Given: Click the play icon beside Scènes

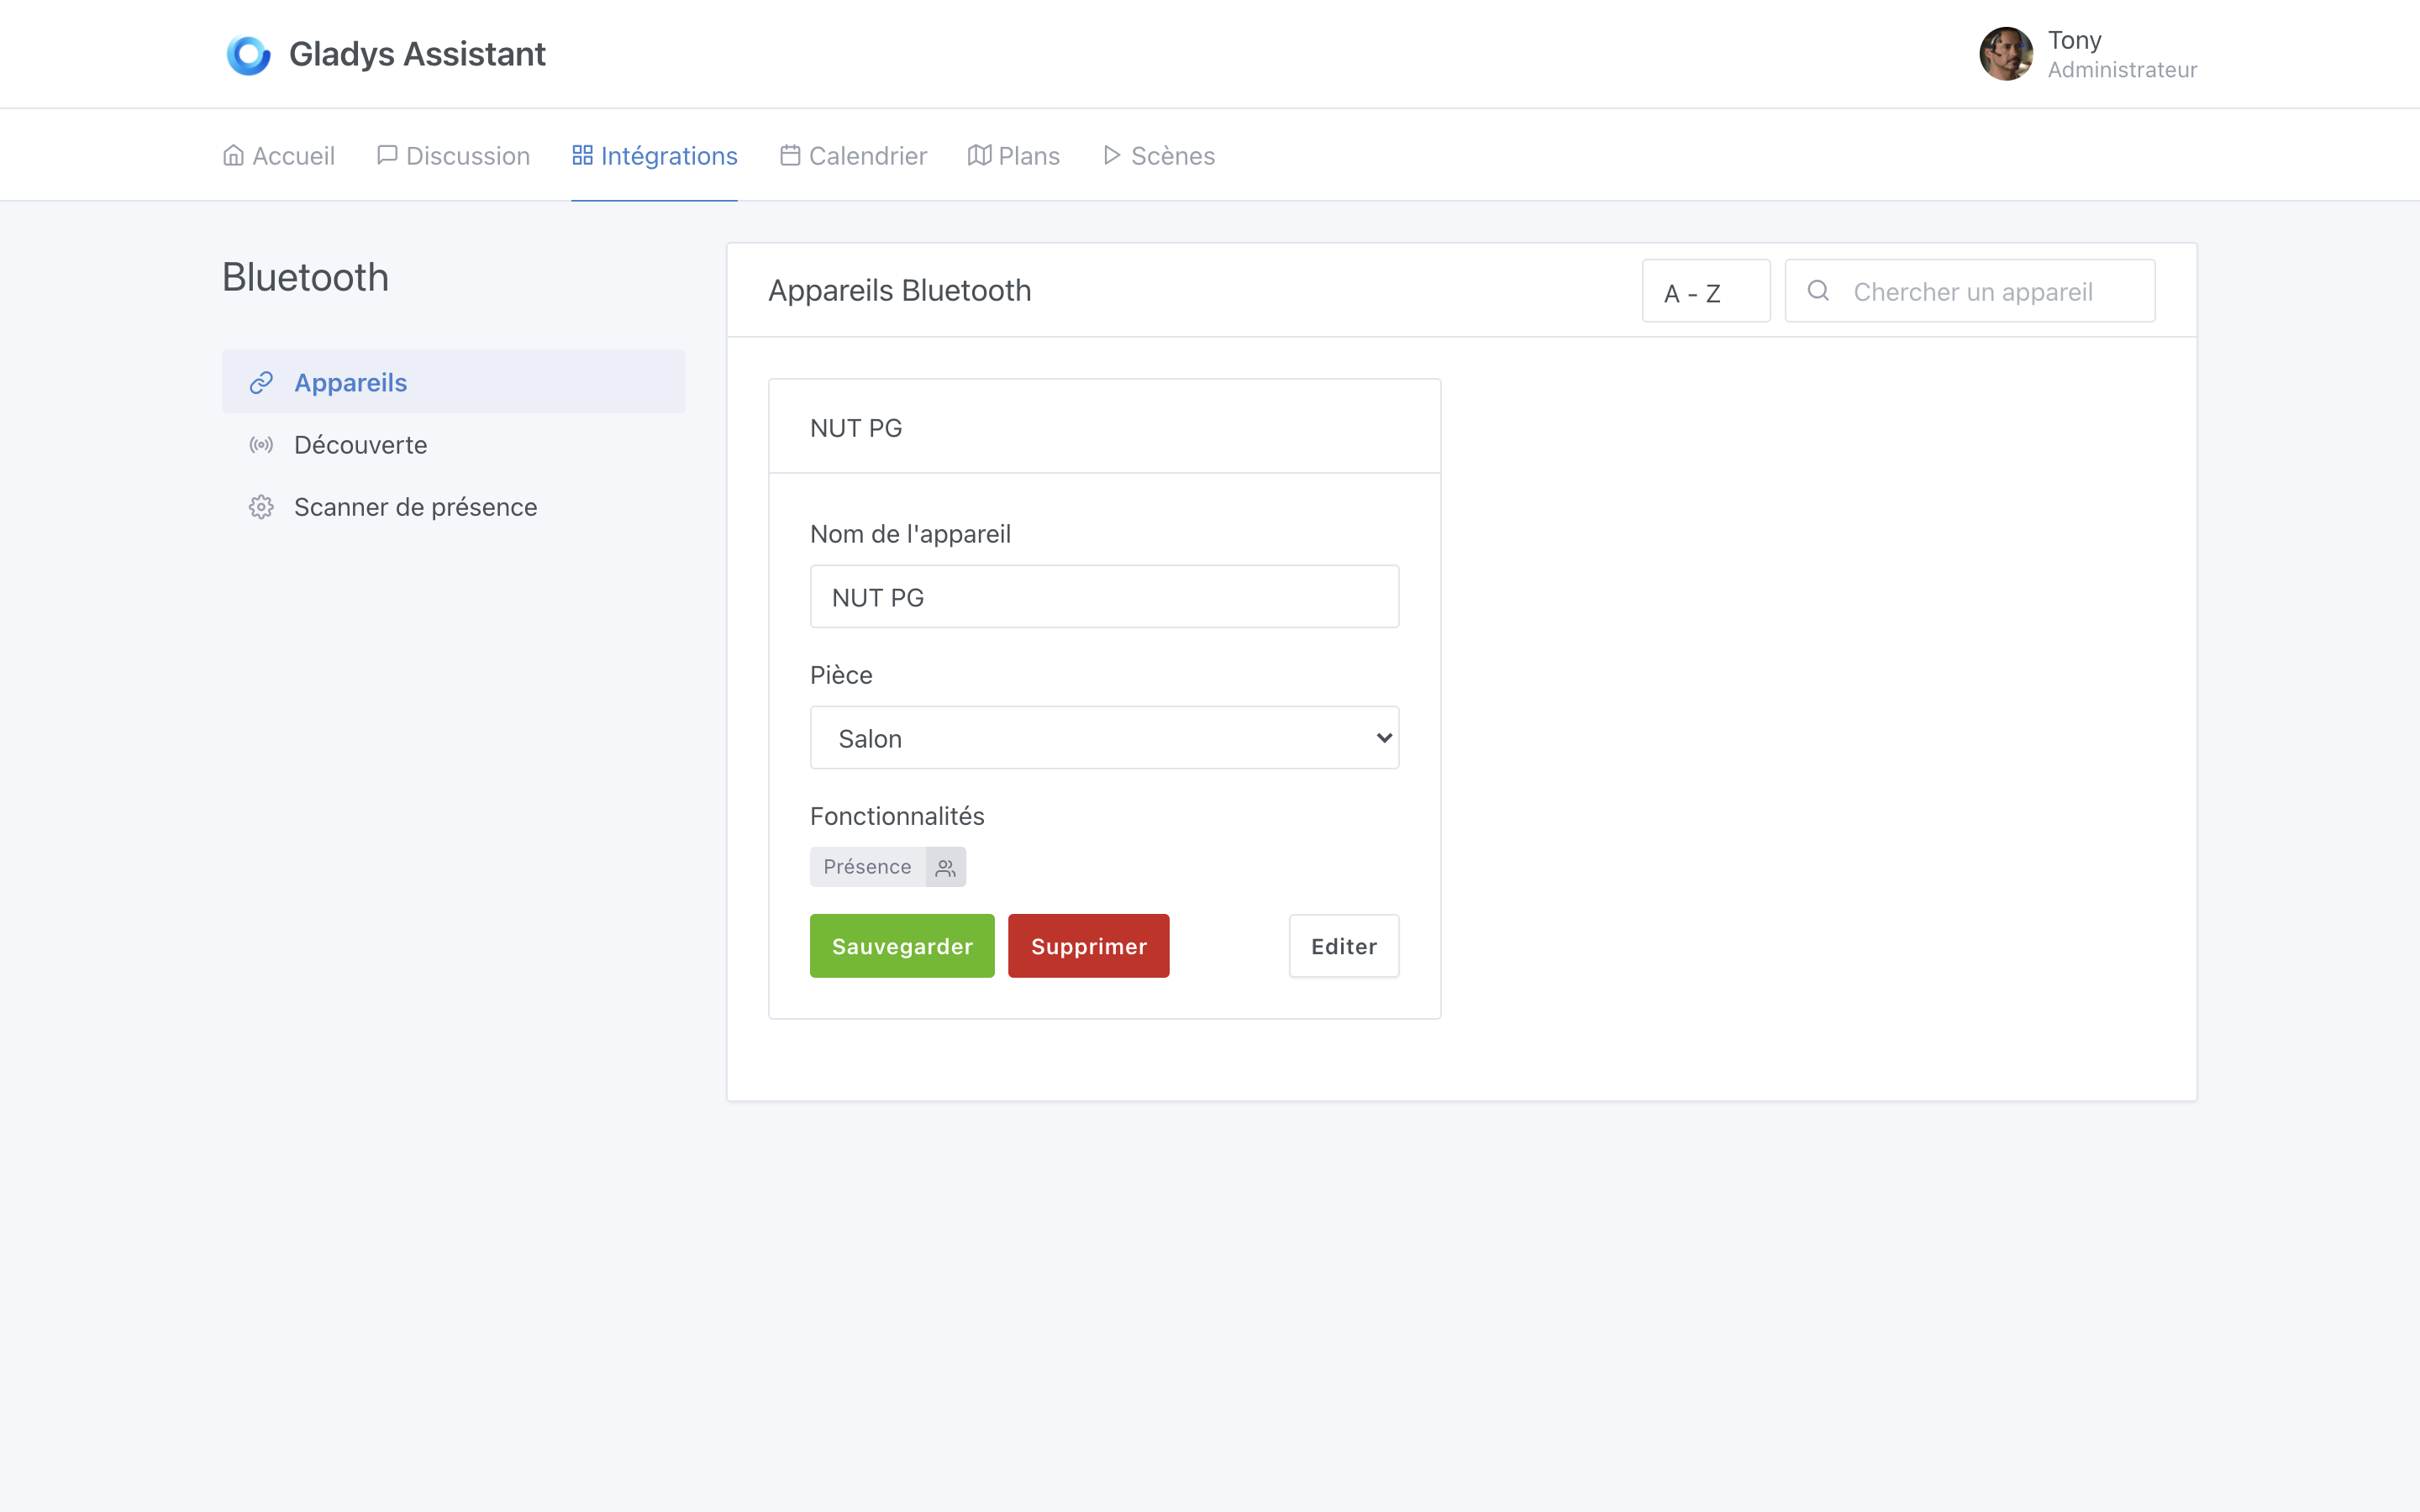Looking at the screenshot, I should click(x=1110, y=155).
